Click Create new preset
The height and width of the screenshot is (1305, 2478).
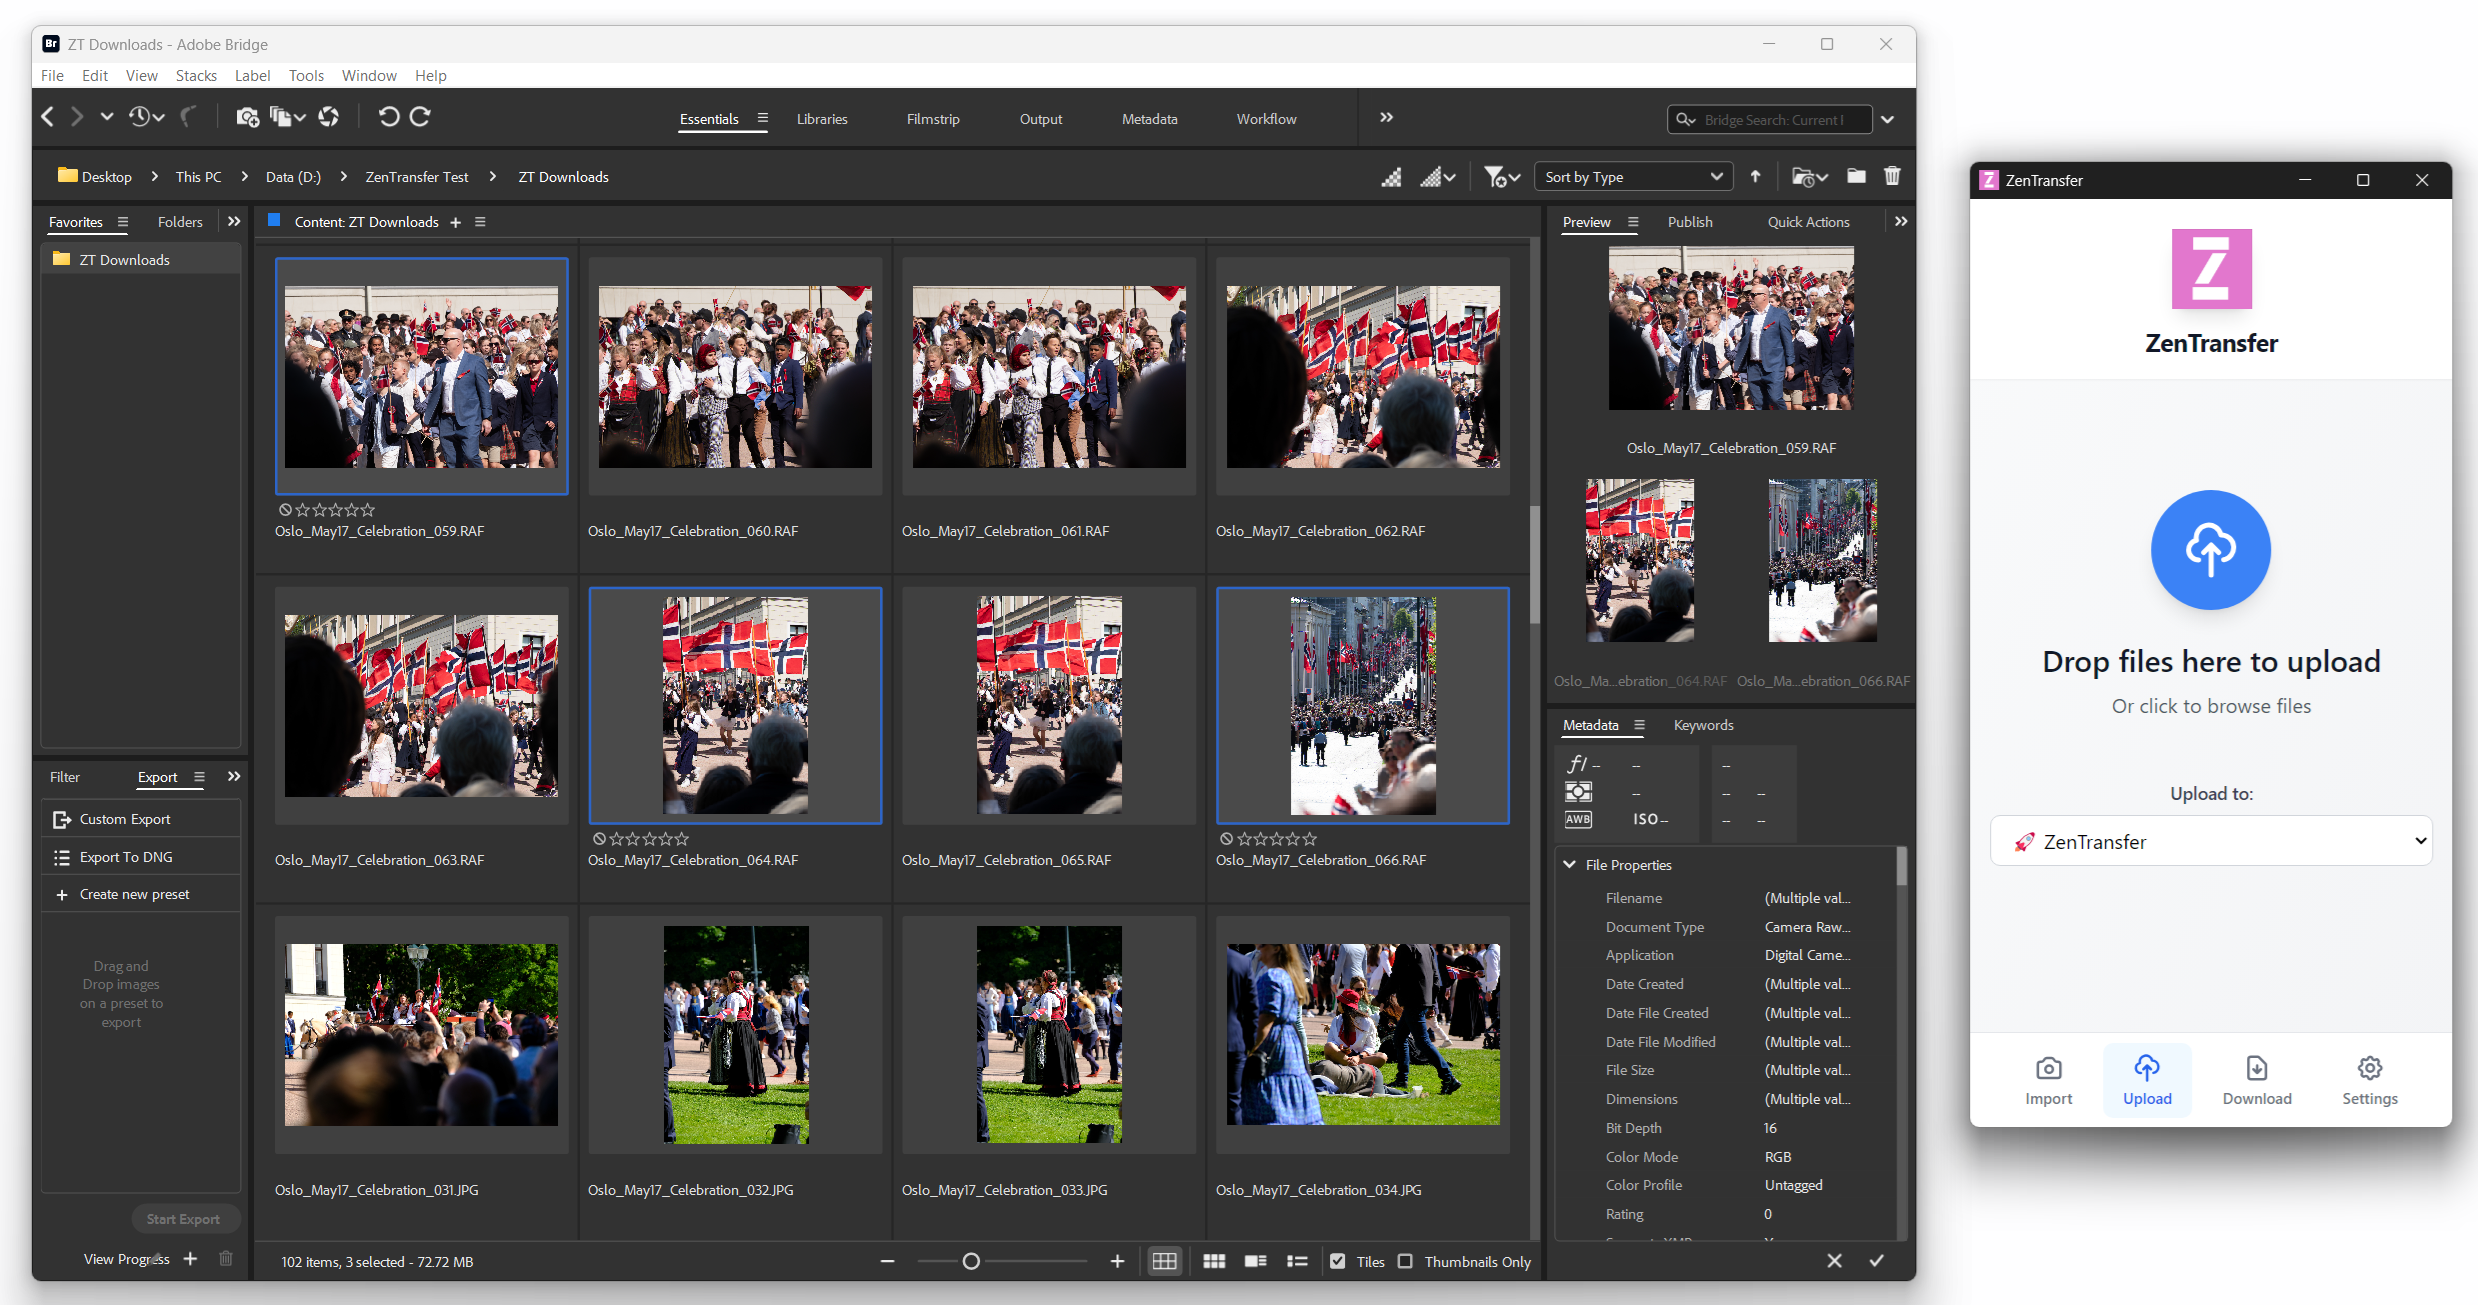pyautogui.click(x=133, y=893)
